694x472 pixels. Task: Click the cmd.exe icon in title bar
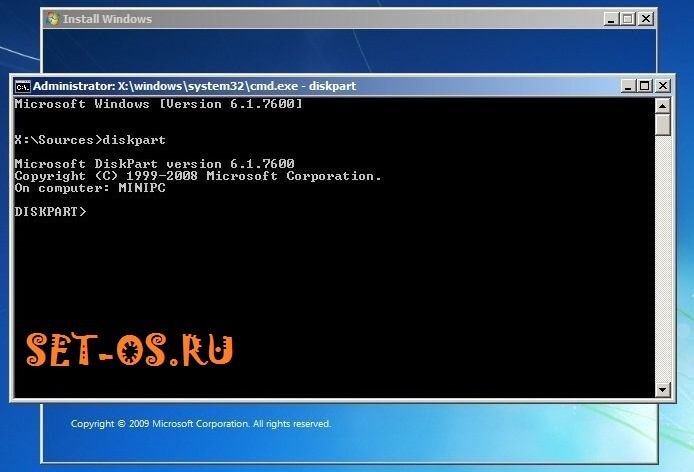pos(22,86)
